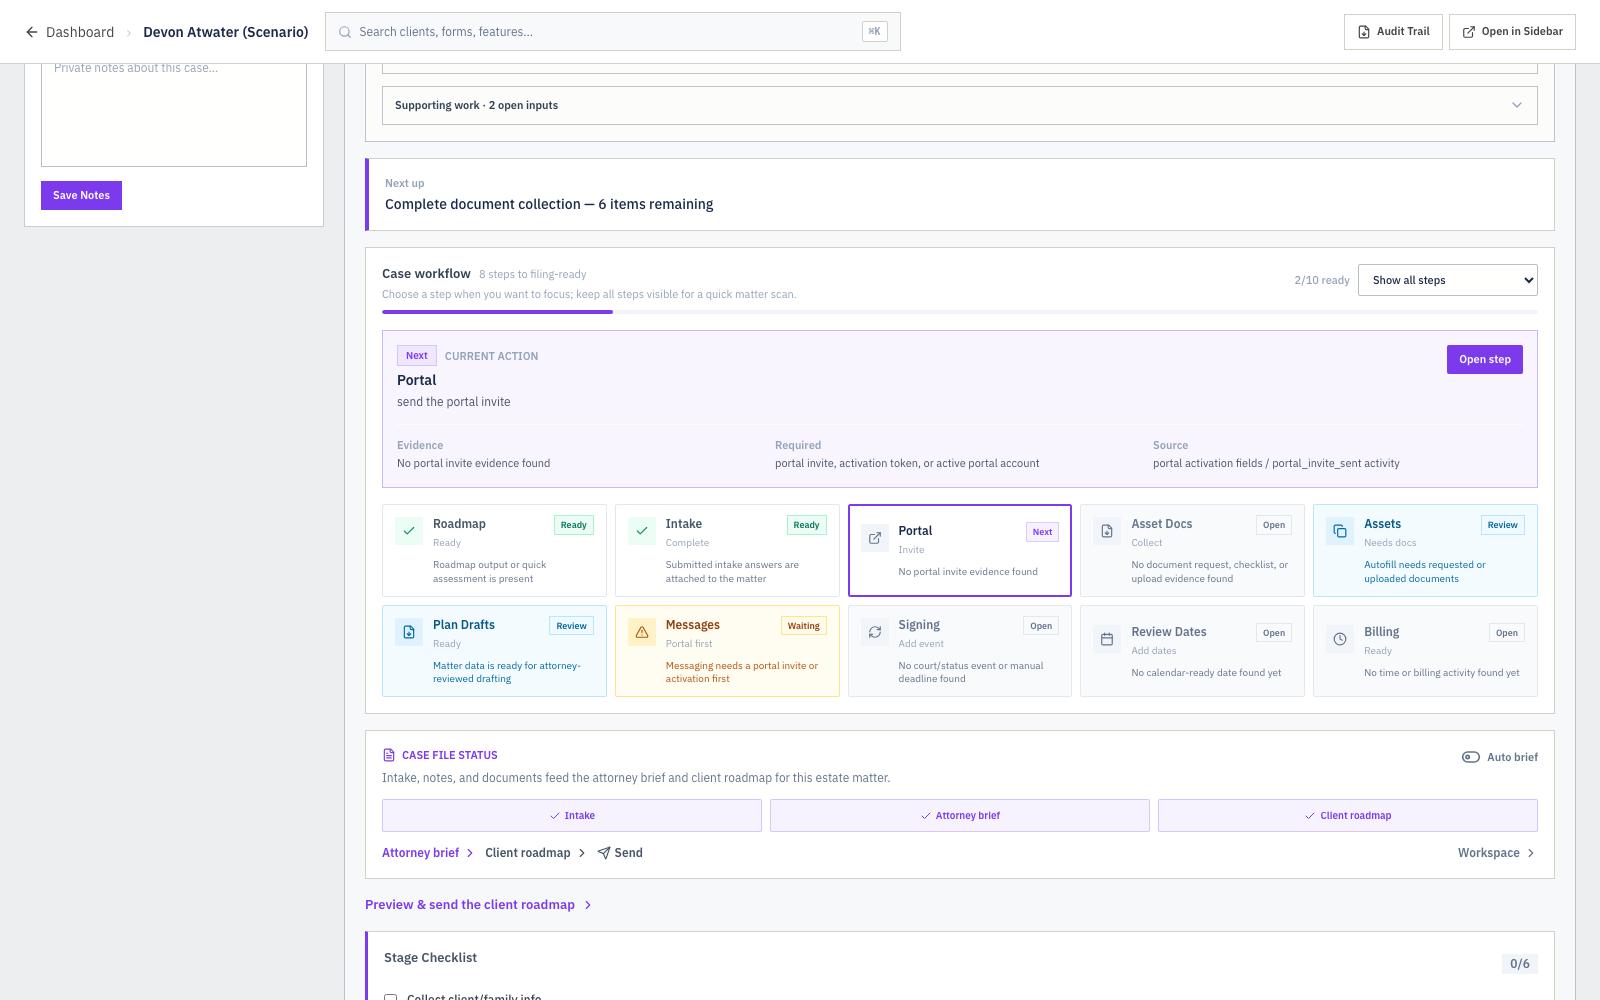The image size is (1600, 1000).
Task: Click the Intake card checkmark icon
Action: pyautogui.click(x=642, y=531)
